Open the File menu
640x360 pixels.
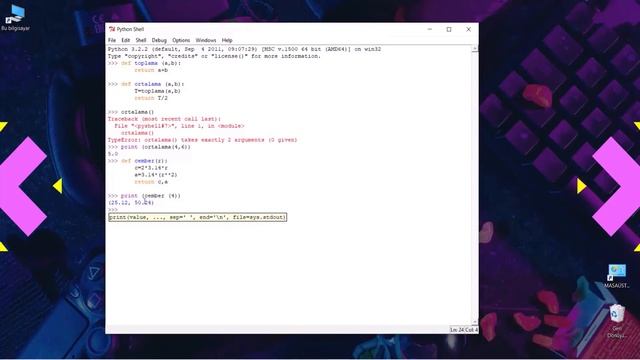coord(112,40)
